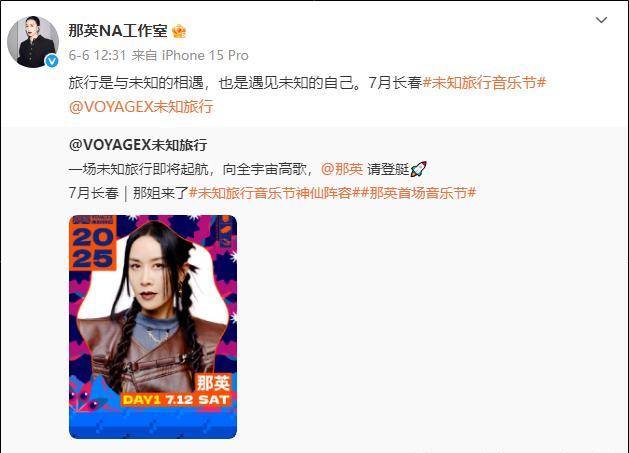Click the blue verified badge on the avatar
629x453 pixels.
click(52, 61)
